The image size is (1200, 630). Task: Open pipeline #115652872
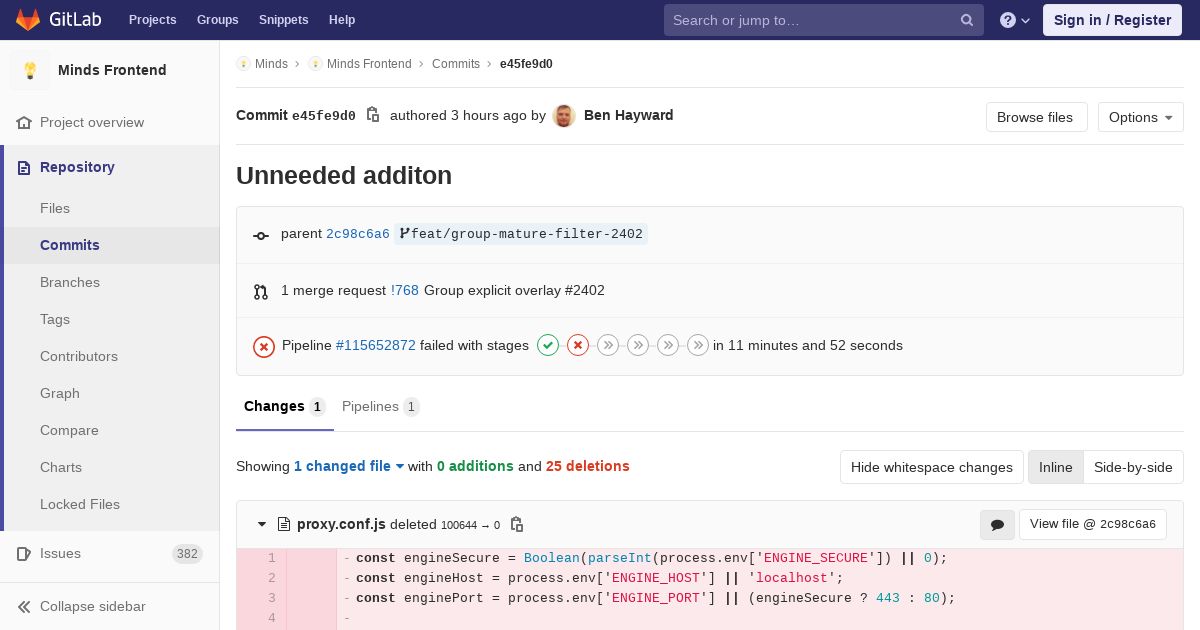tap(376, 345)
